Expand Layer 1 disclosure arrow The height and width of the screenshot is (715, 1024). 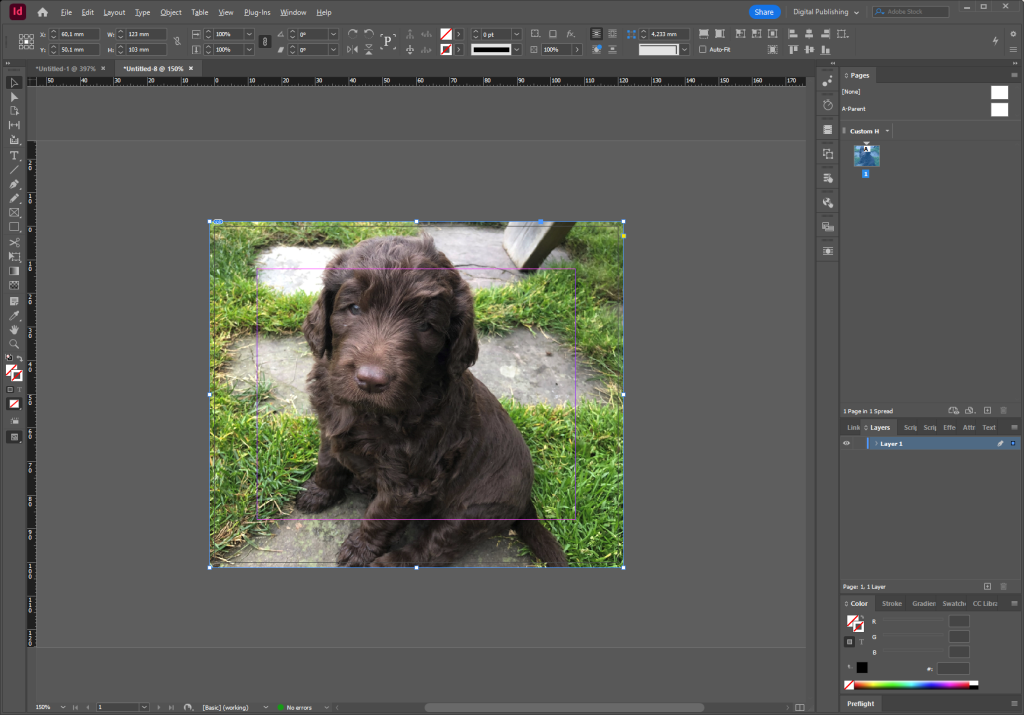point(875,443)
